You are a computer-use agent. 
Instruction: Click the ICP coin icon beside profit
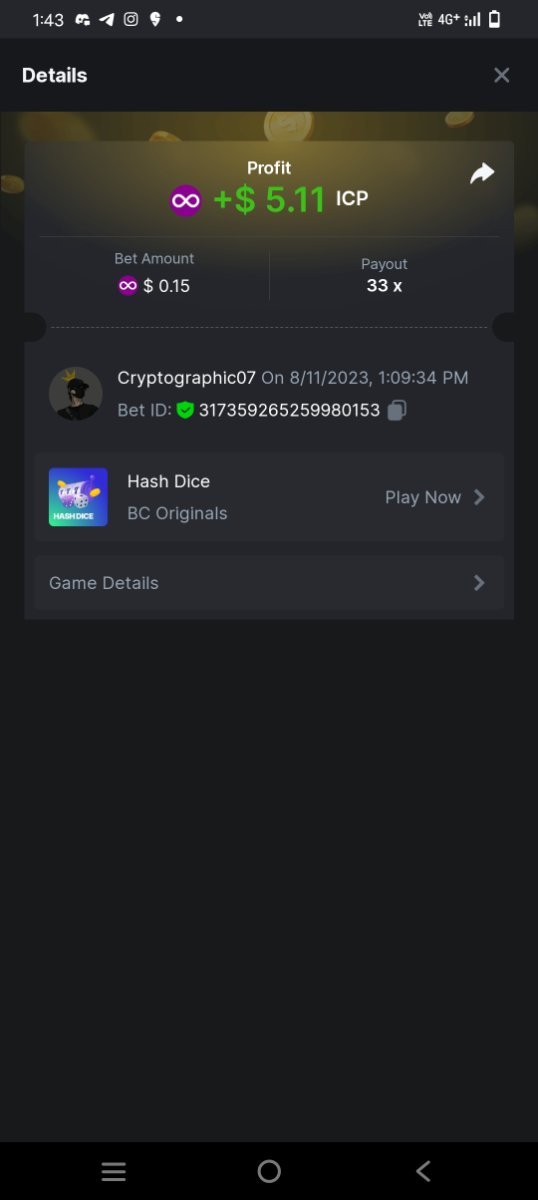[x=186, y=200]
